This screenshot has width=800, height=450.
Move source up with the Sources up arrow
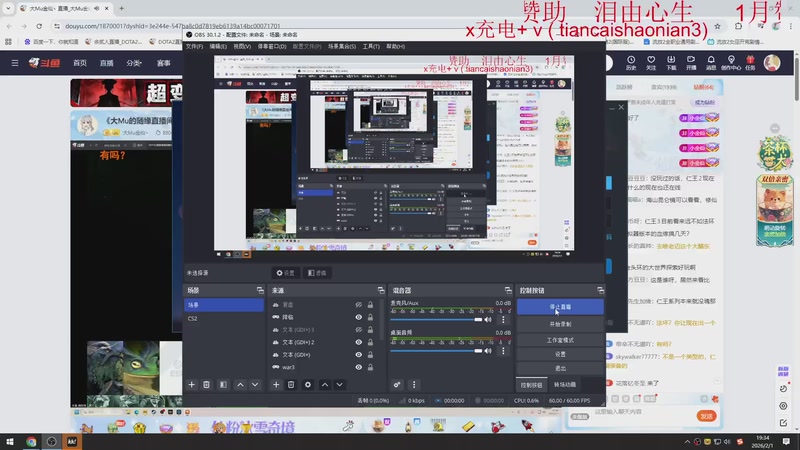[324, 385]
